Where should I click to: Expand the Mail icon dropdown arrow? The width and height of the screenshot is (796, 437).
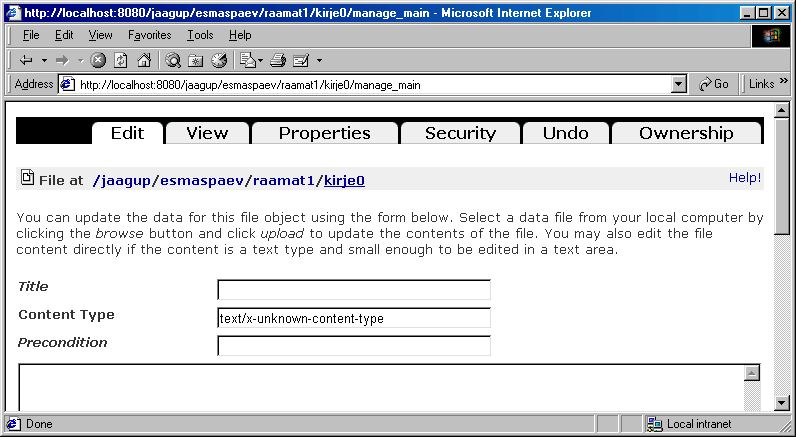[260, 61]
